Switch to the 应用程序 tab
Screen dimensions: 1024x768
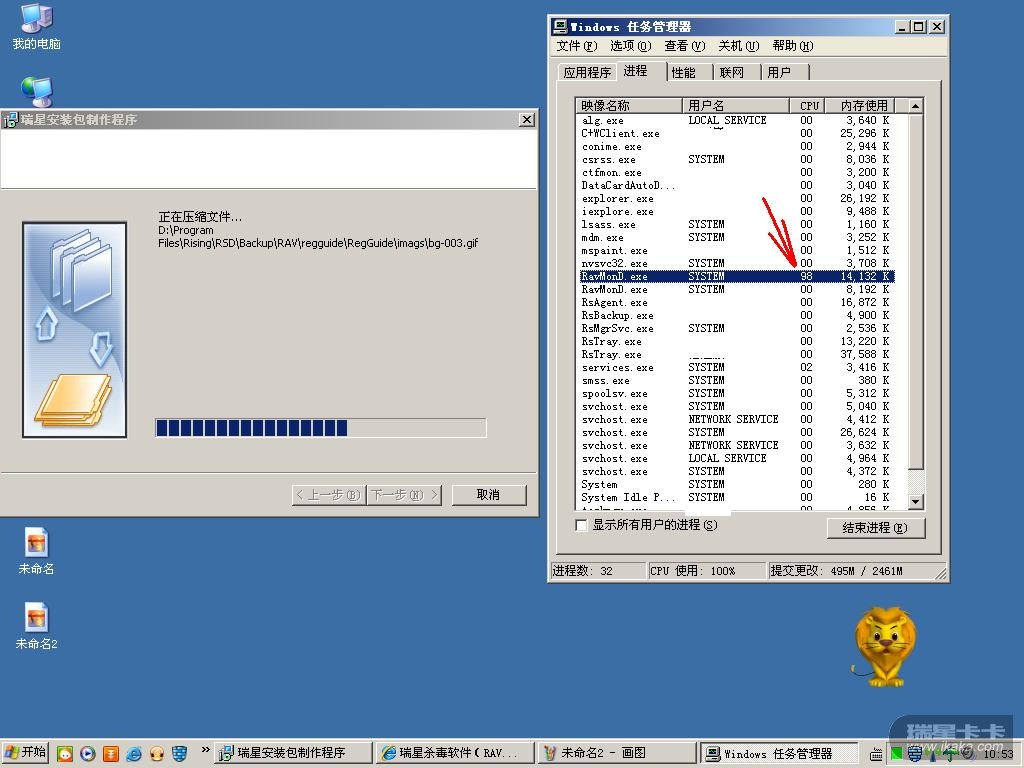[x=586, y=72]
